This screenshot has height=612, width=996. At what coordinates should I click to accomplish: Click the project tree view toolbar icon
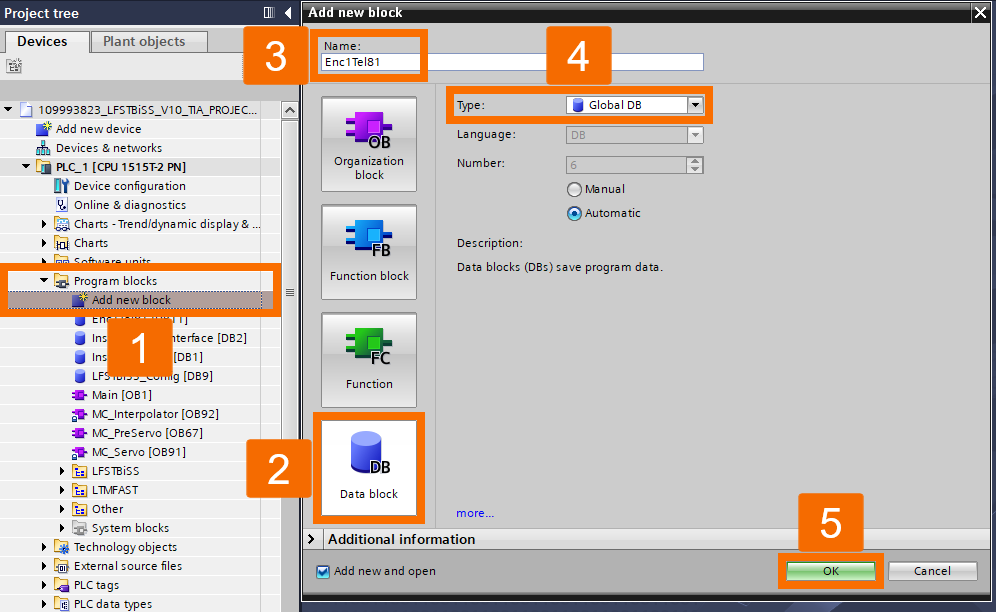coord(14,65)
